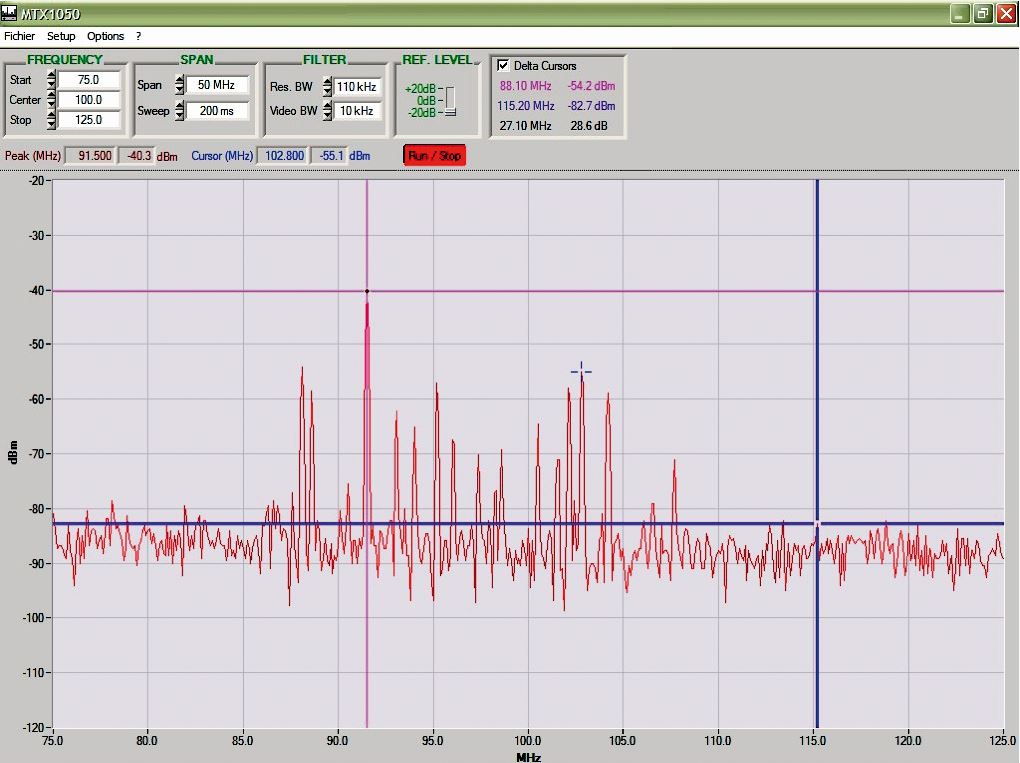This screenshot has height=763, width=1020.
Task: Toggle the Delta Cursors checkbox
Action: point(503,65)
